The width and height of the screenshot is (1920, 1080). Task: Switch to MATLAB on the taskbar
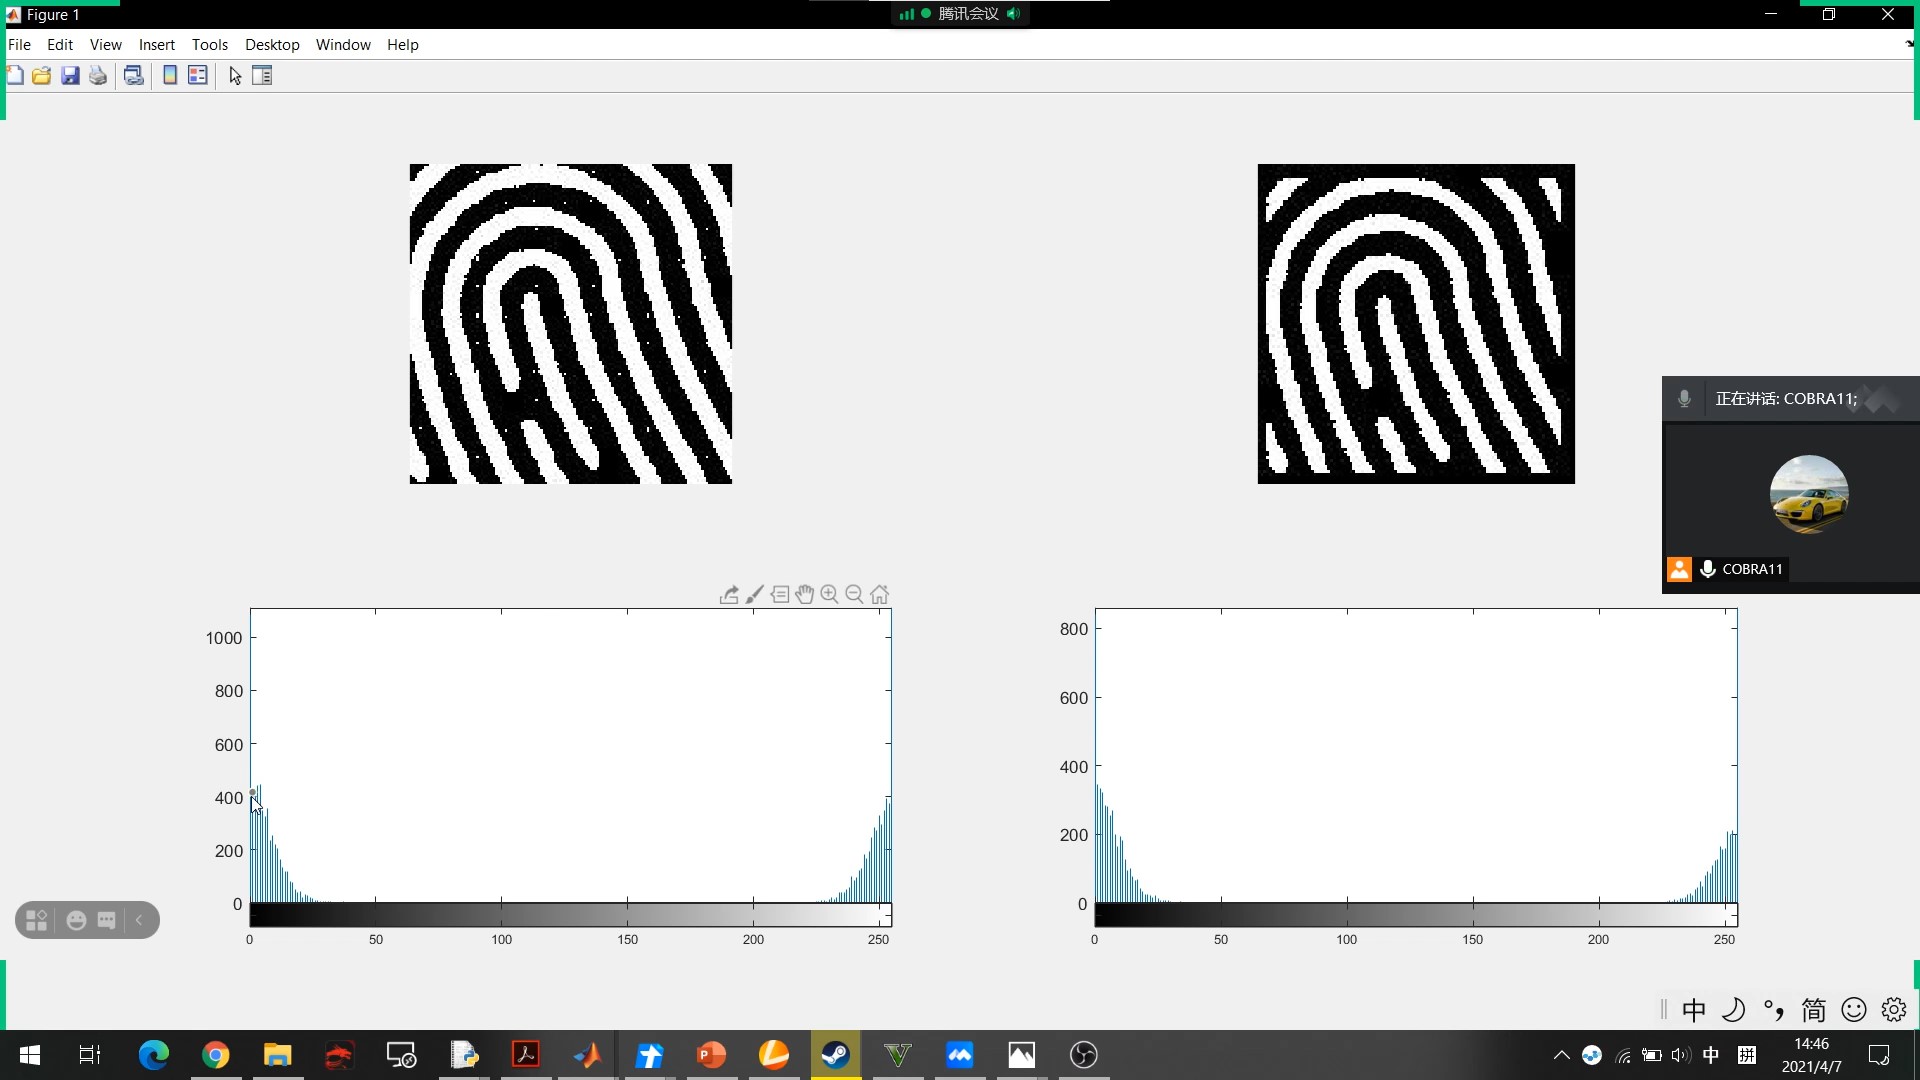tap(588, 1055)
